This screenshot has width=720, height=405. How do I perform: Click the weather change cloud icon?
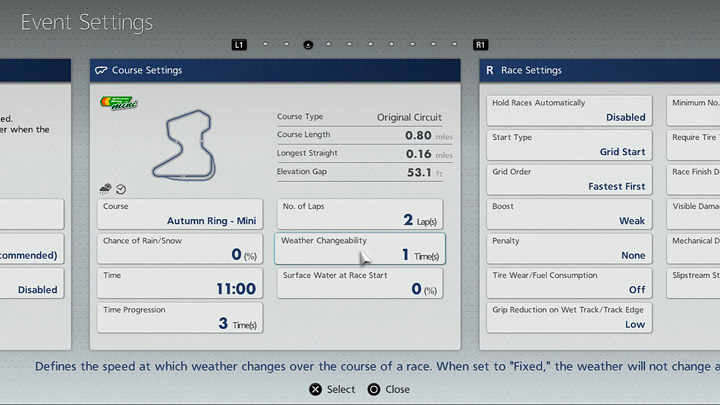(x=105, y=188)
